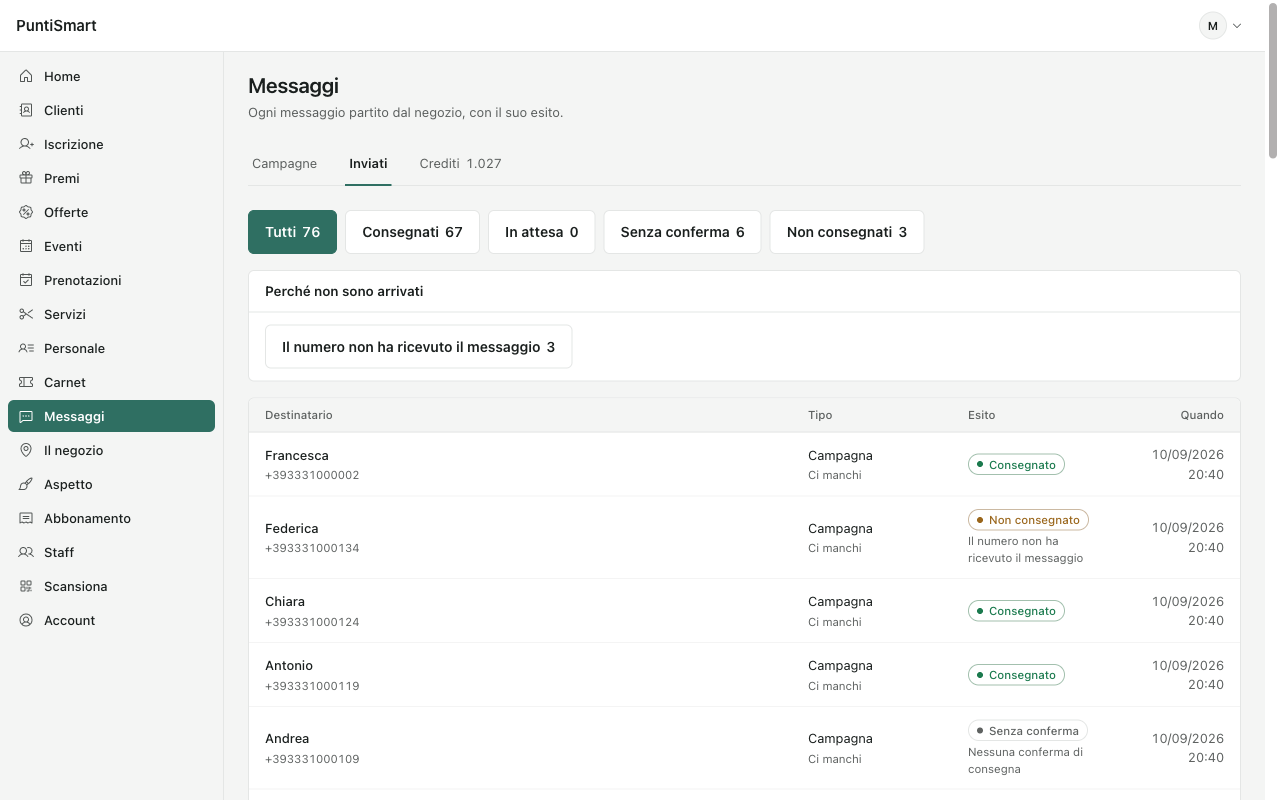The width and height of the screenshot is (1280, 800).
Task: Click the Premi gift icon
Action: 26,178
